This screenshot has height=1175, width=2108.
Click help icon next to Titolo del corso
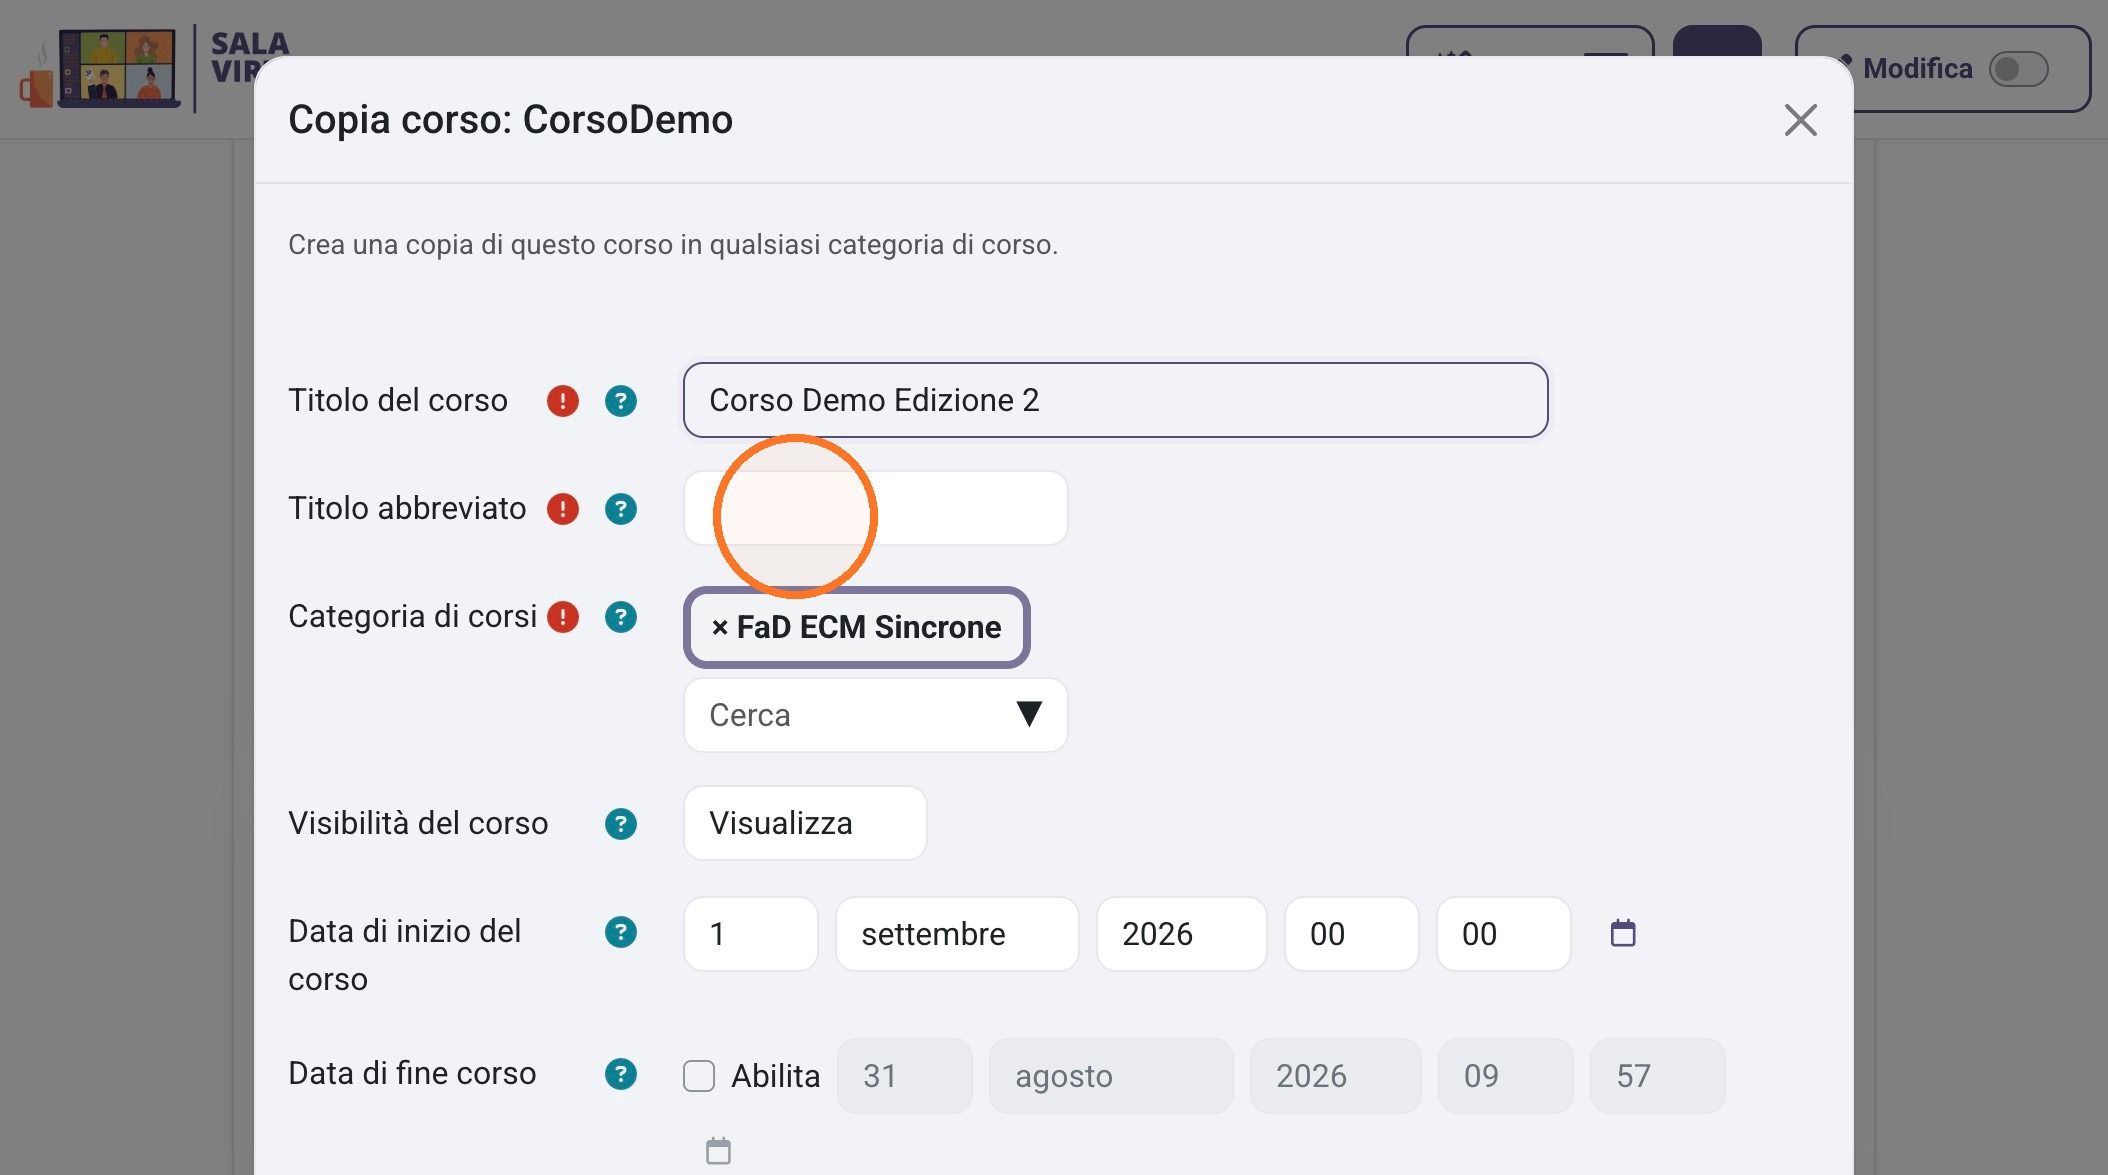coord(621,401)
